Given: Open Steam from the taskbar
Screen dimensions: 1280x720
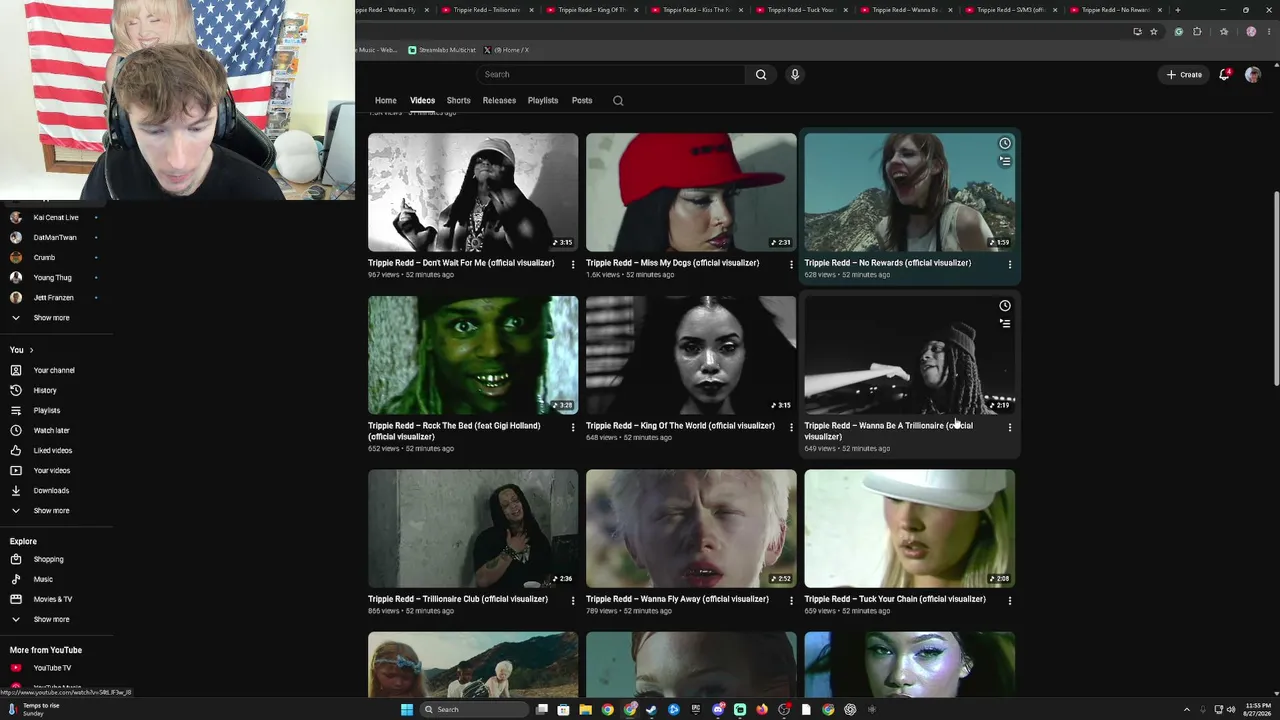Looking at the screenshot, I should (652, 710).
